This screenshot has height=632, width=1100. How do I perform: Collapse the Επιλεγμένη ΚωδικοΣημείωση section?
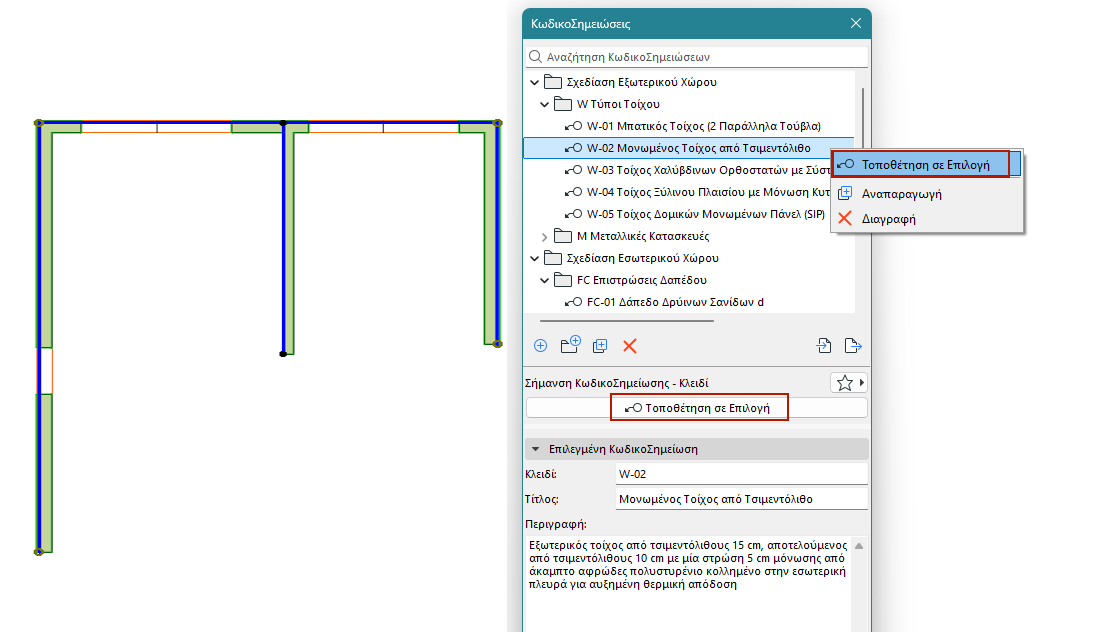[x=535, y=449]
